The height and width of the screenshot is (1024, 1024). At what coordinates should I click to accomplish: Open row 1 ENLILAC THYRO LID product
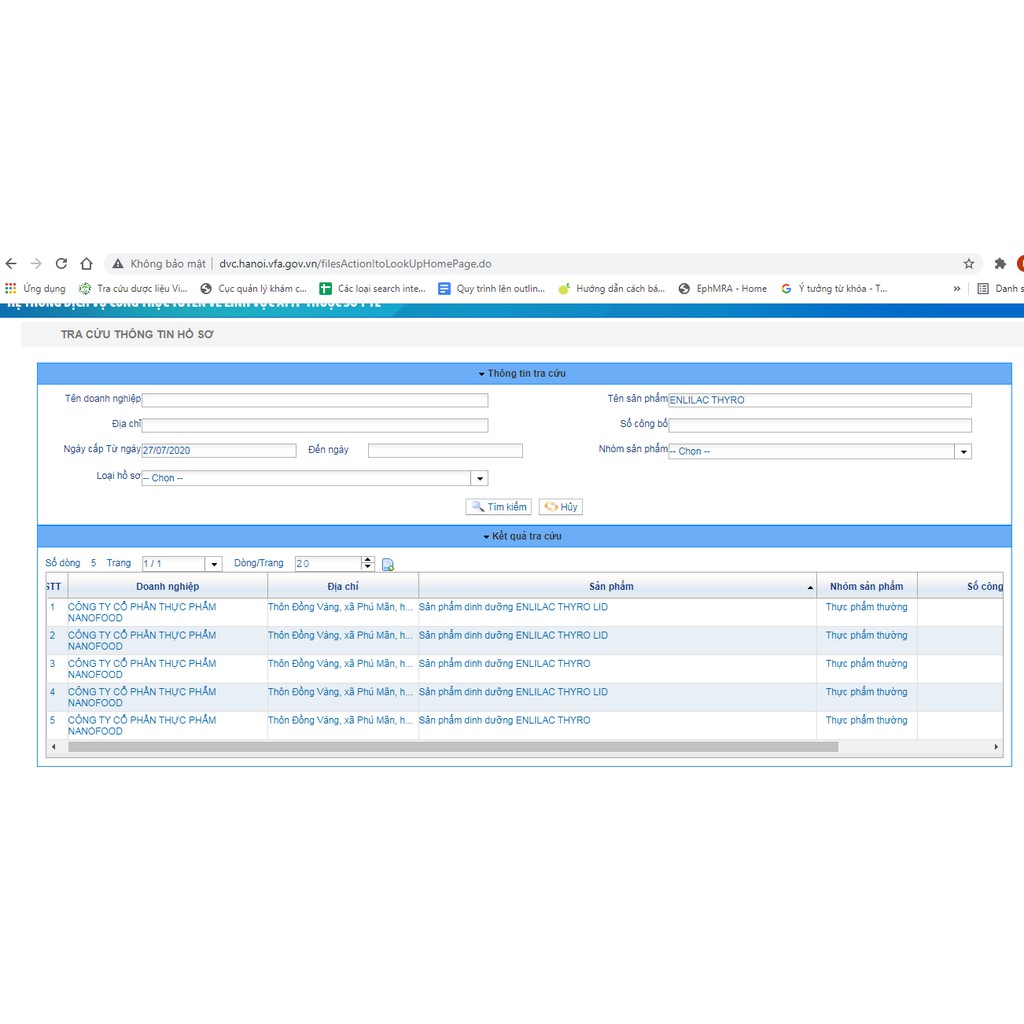[513, 607]
